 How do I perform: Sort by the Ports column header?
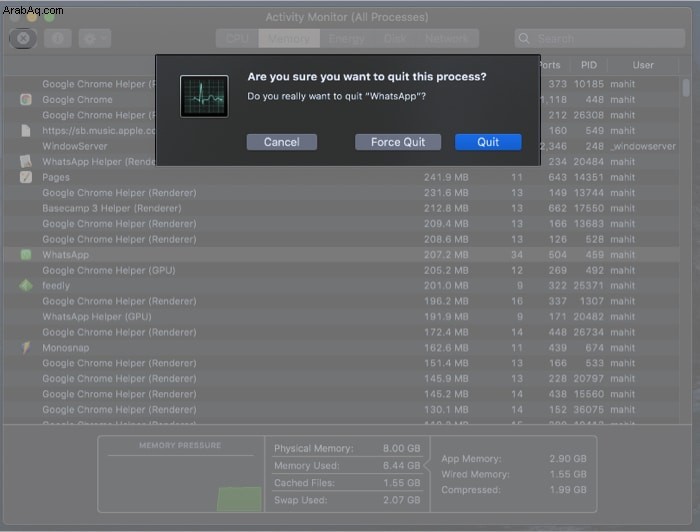(549, 65)
